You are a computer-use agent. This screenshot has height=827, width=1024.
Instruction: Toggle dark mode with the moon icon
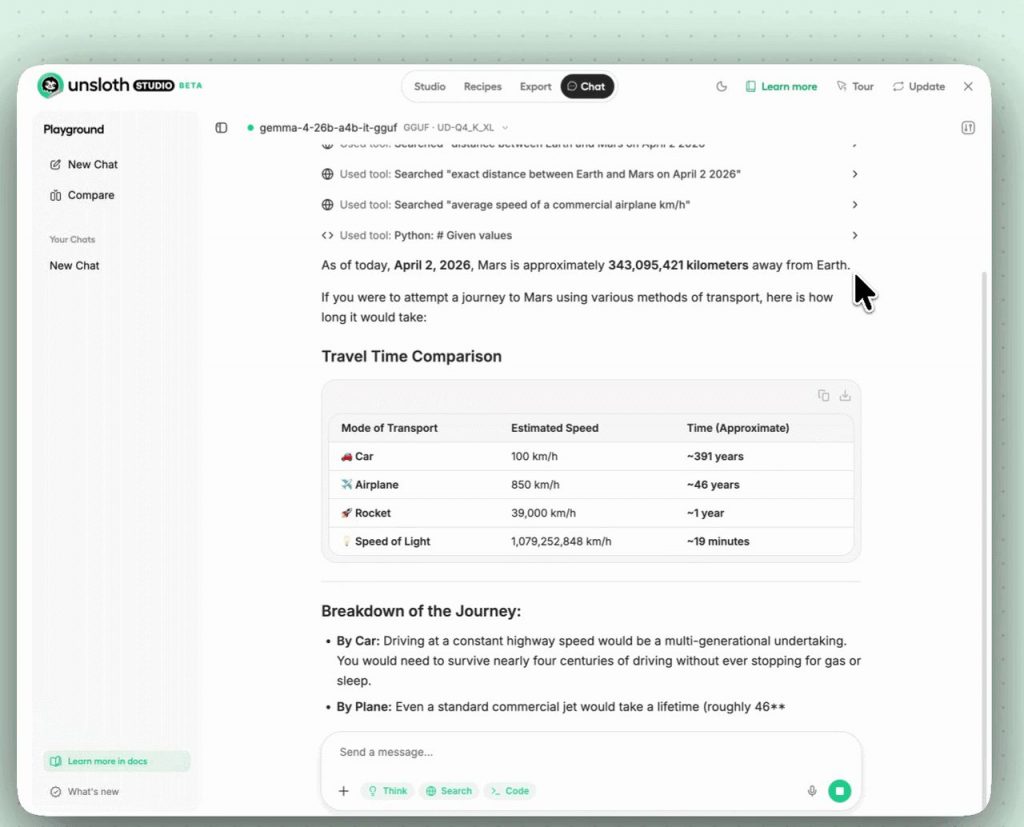pyautogui.click(x=721, y=87)
